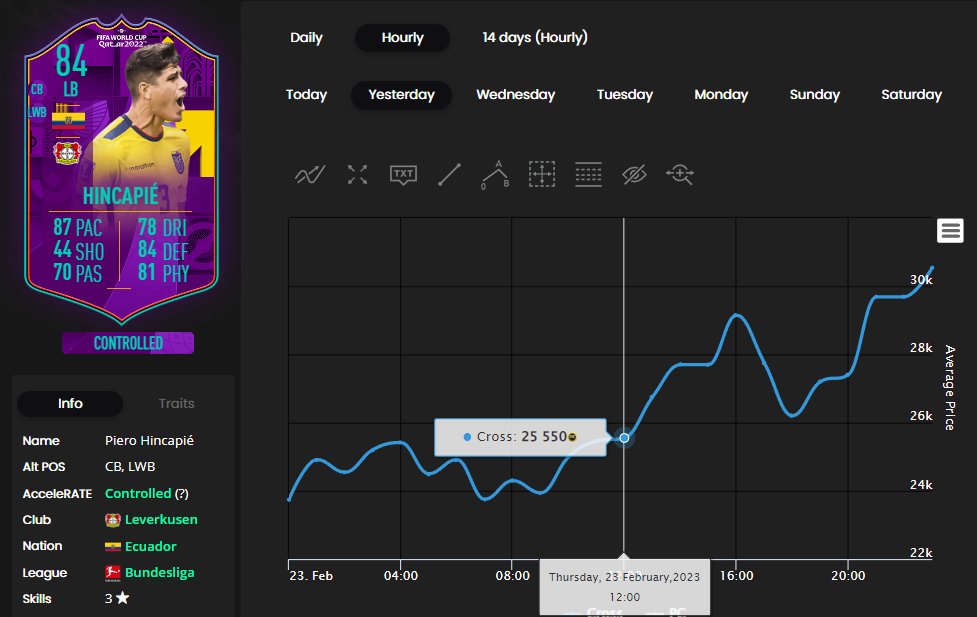The width and height of the screenshot is (977, 617).
Task: Click the 20:00 axis label
Action: (848, 576)
